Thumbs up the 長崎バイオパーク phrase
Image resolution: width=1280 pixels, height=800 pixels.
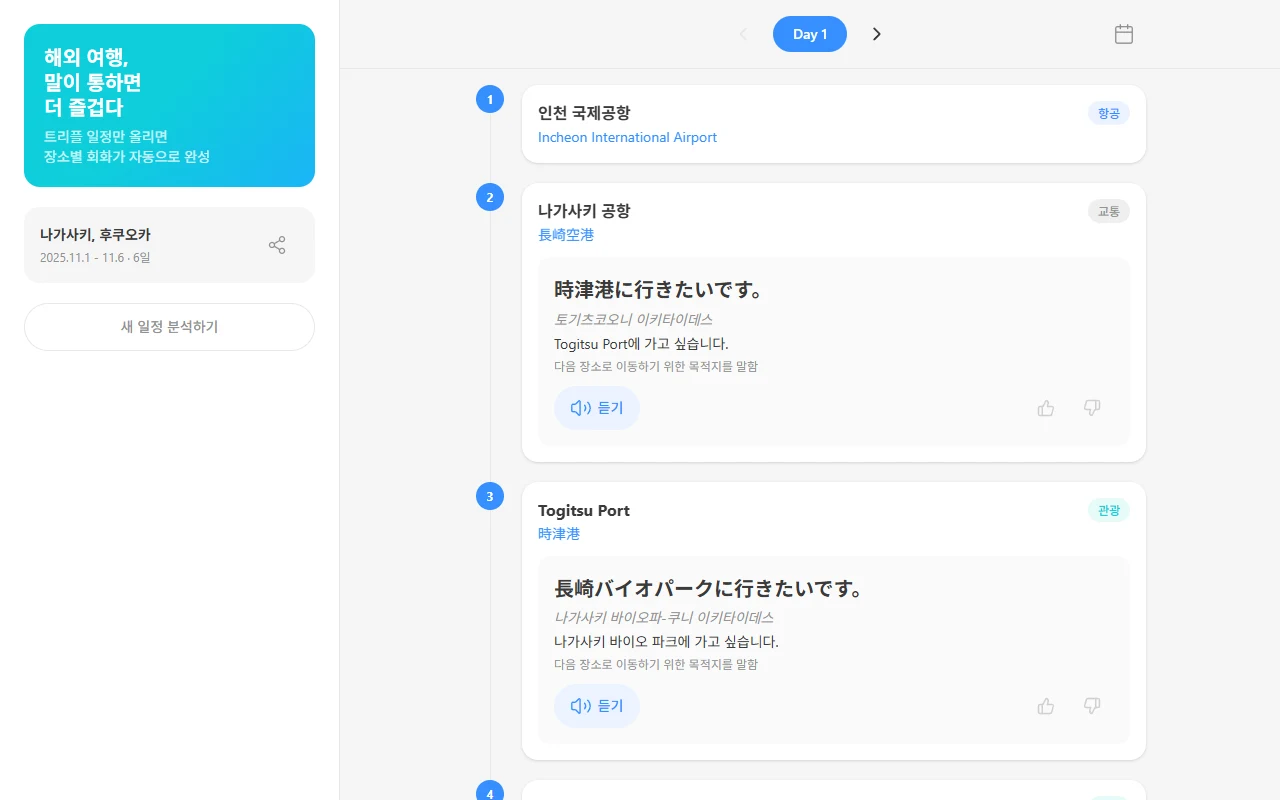[1046, 706]
